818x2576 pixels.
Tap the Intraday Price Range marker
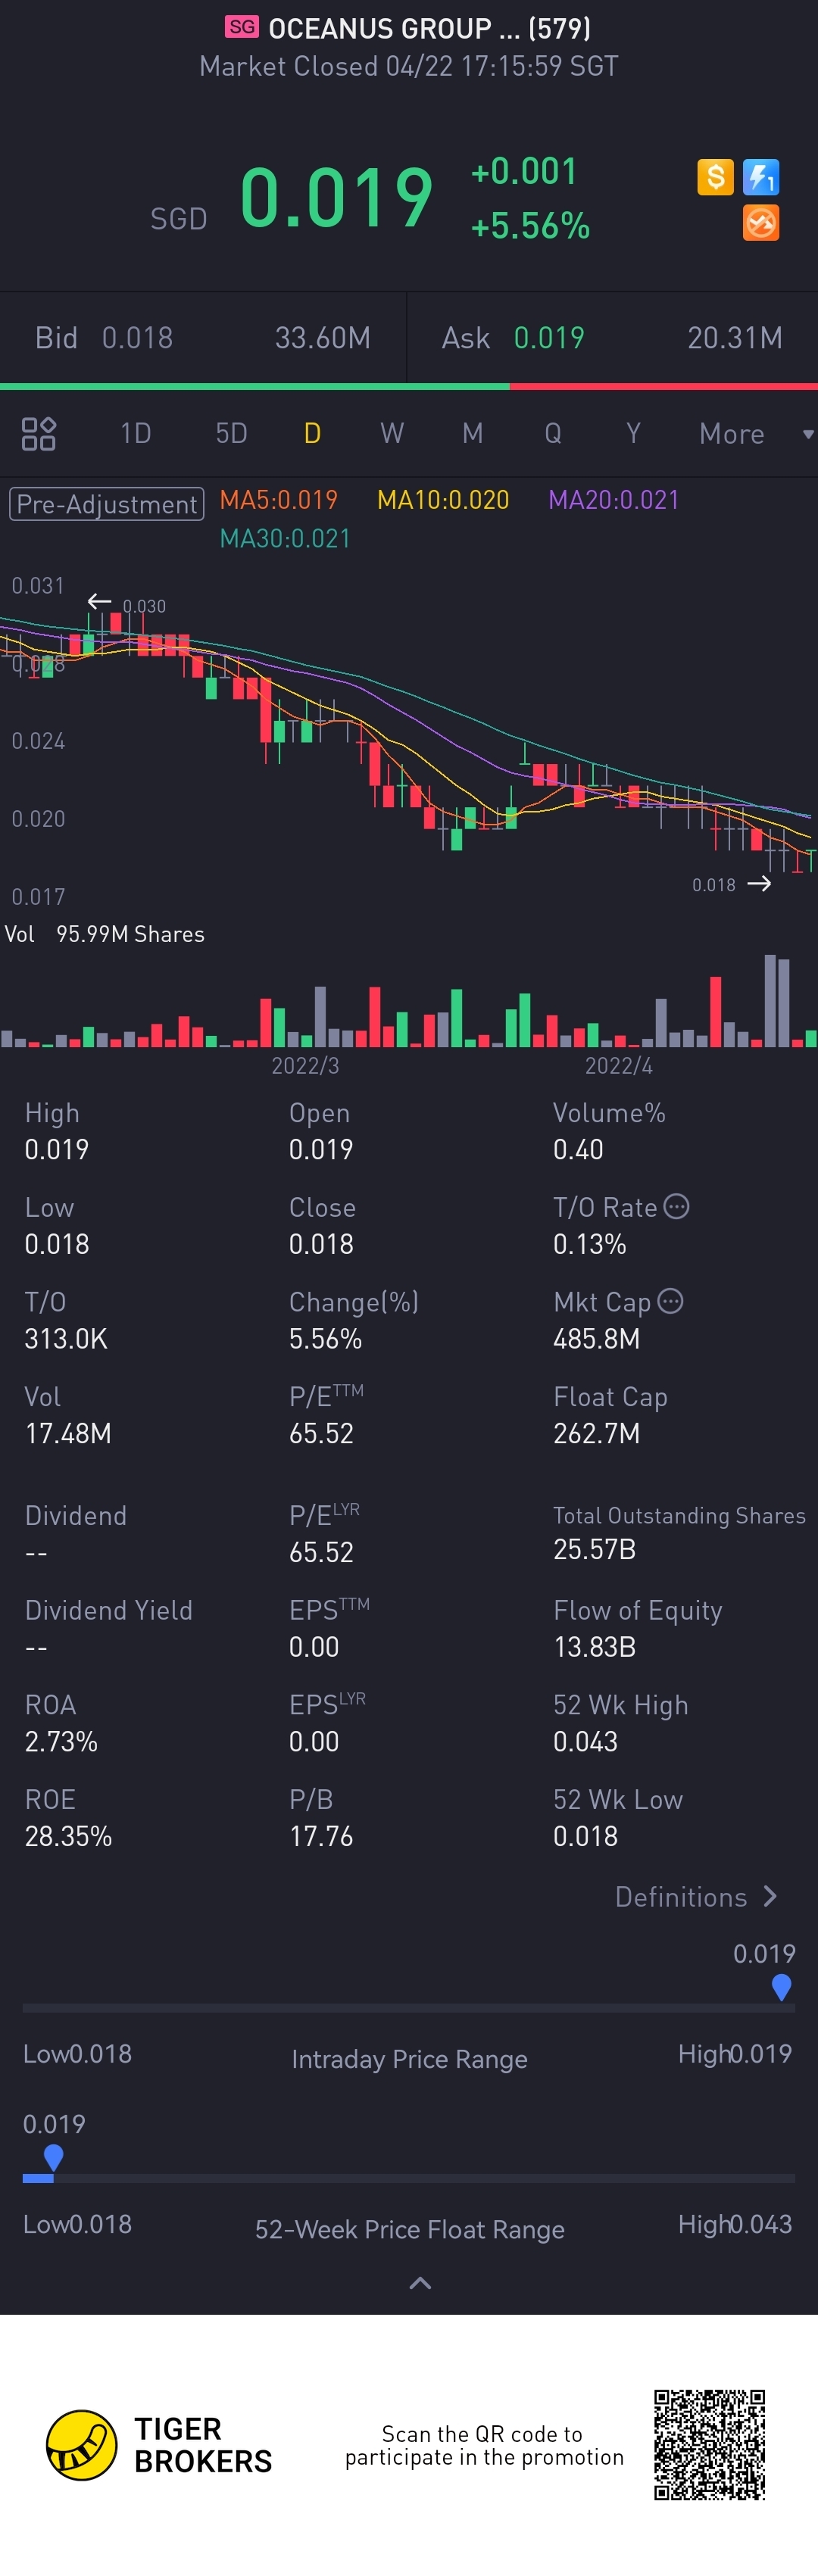point(782,1986)
